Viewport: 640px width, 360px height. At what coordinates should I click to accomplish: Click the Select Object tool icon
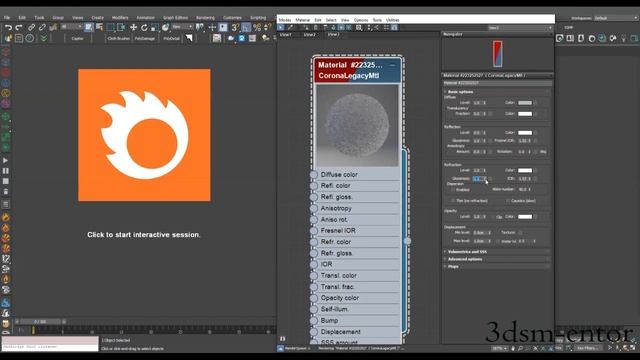(88, 27)
